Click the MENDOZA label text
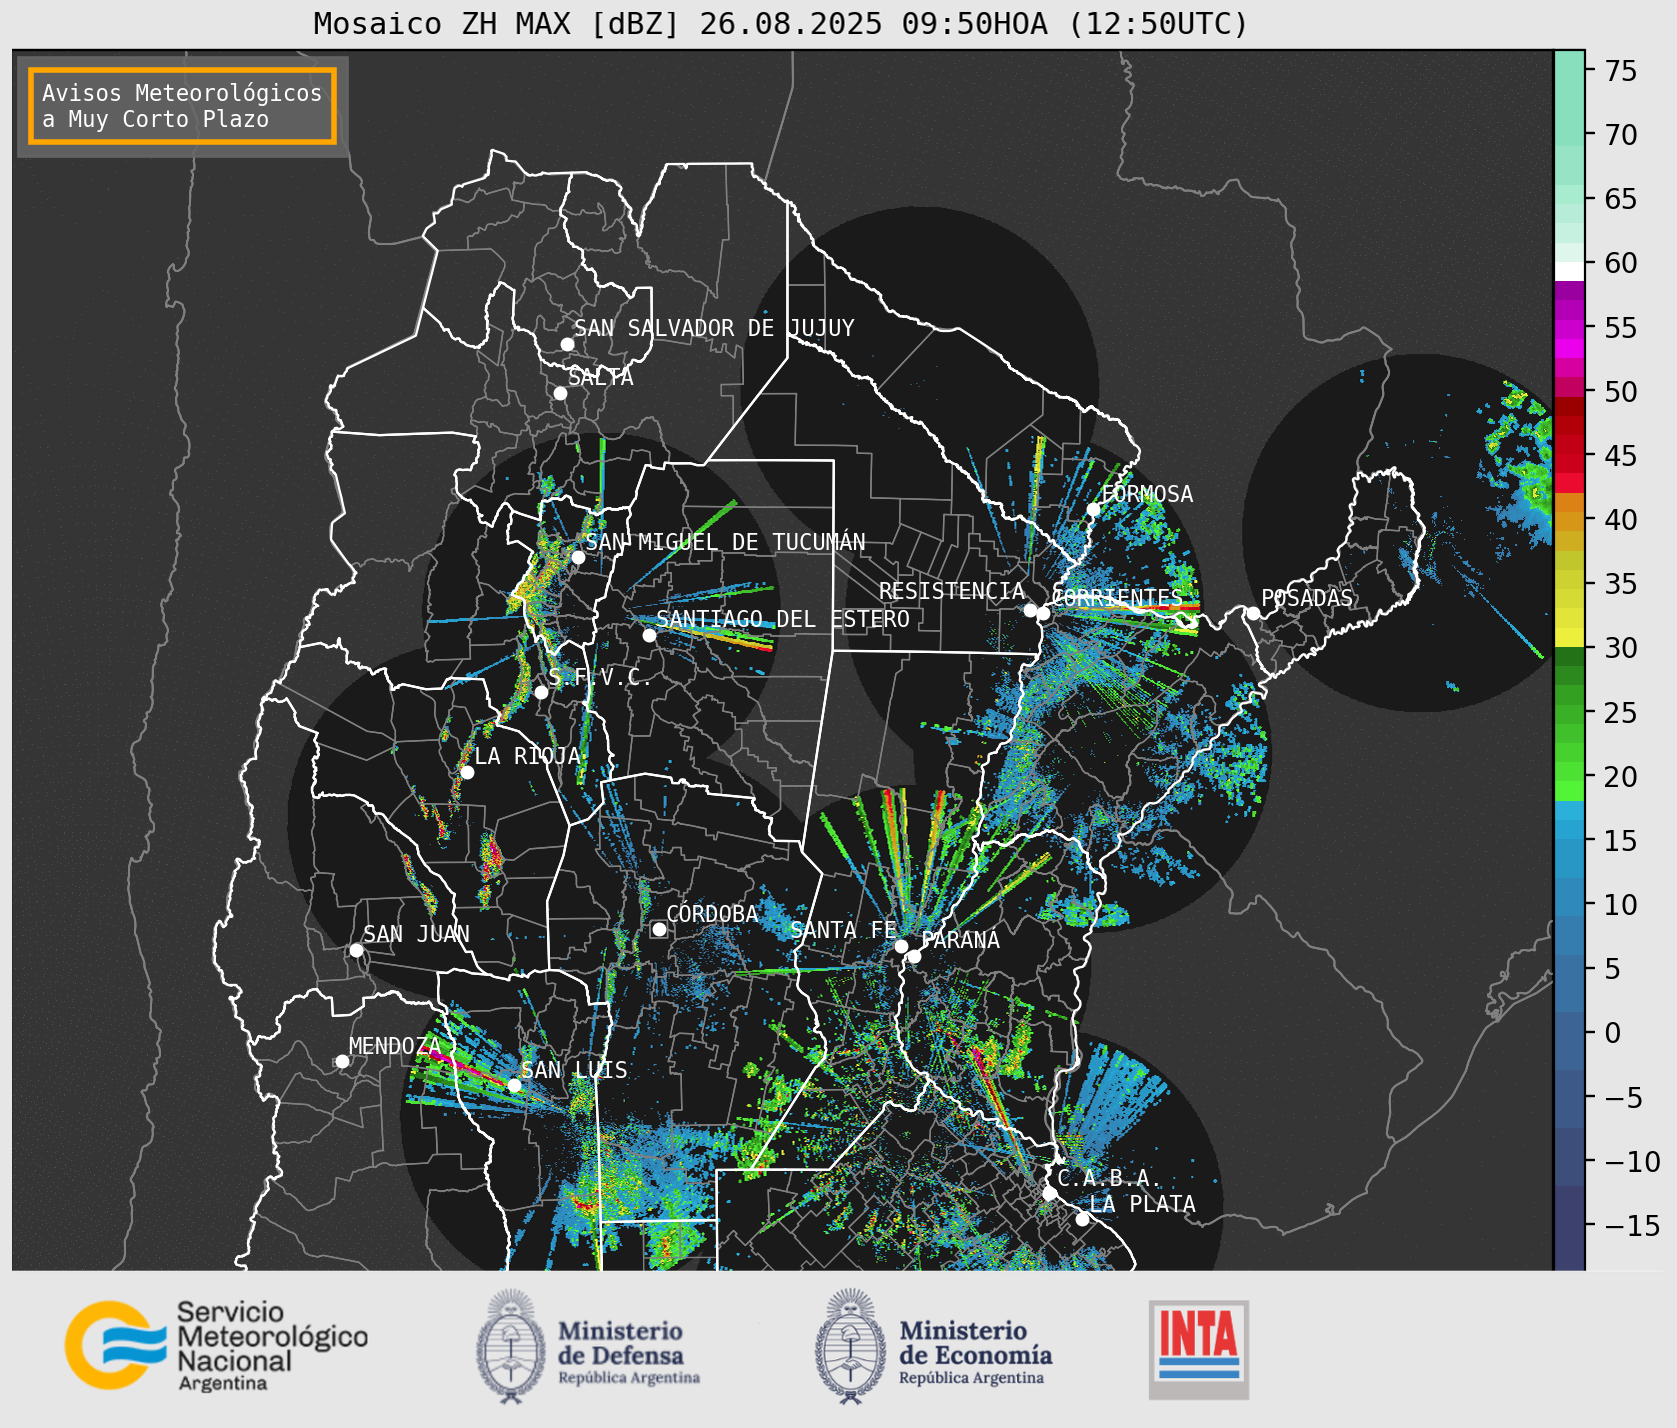The image size is (1677, 1428). pos(395,1046)
